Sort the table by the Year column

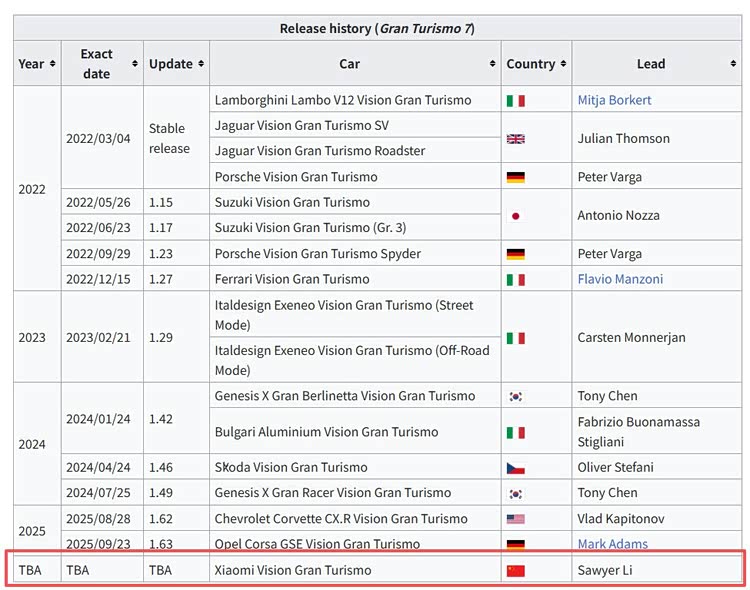[37, 64]
